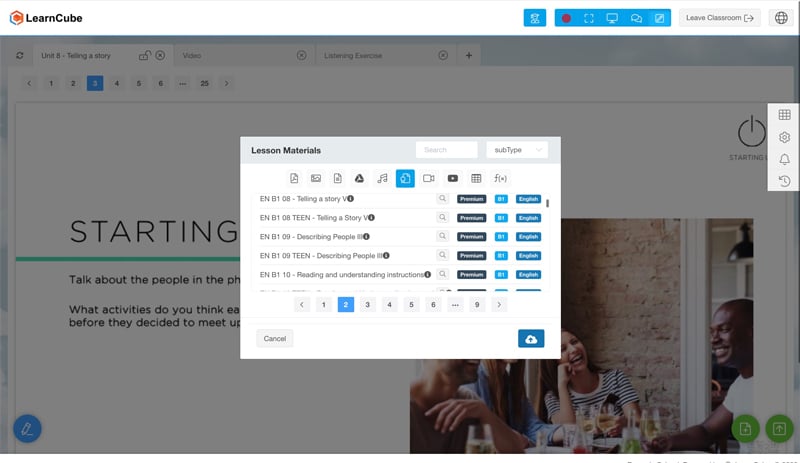Click the record button in top toolbar

(566, 18)
